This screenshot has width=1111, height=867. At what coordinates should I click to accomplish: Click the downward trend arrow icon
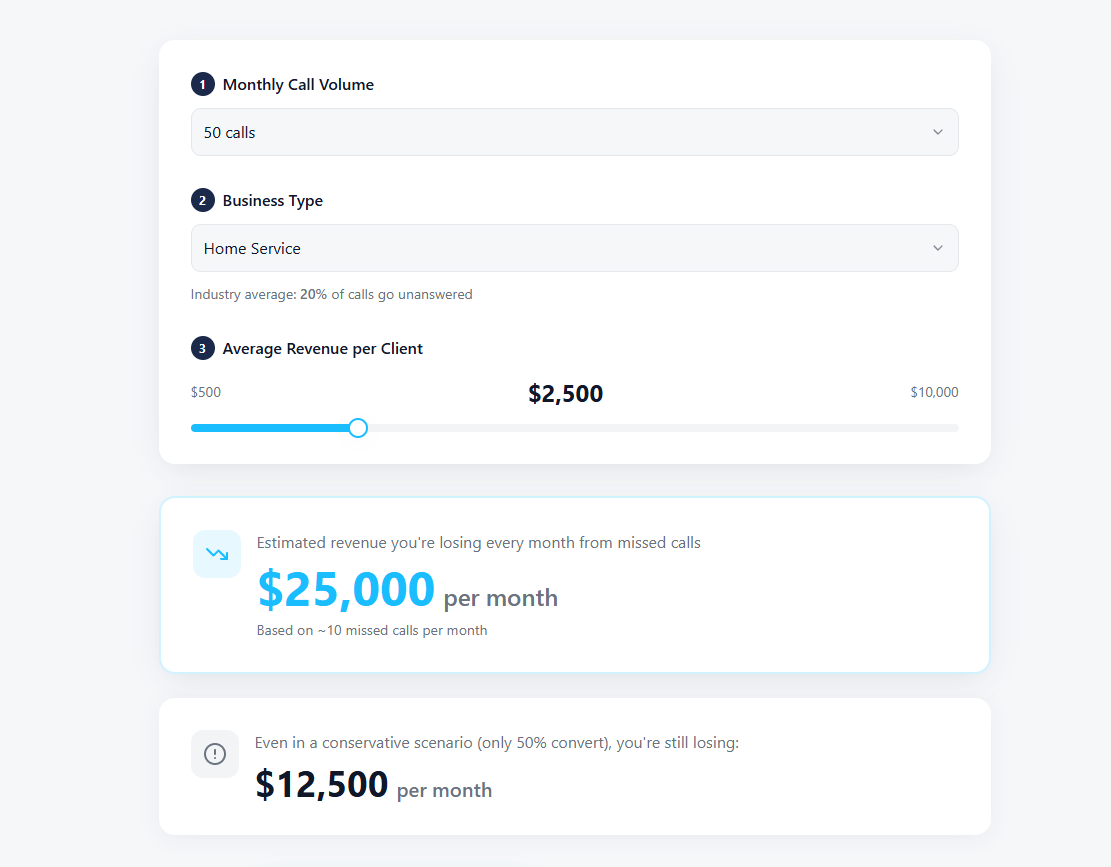[217, 554]
